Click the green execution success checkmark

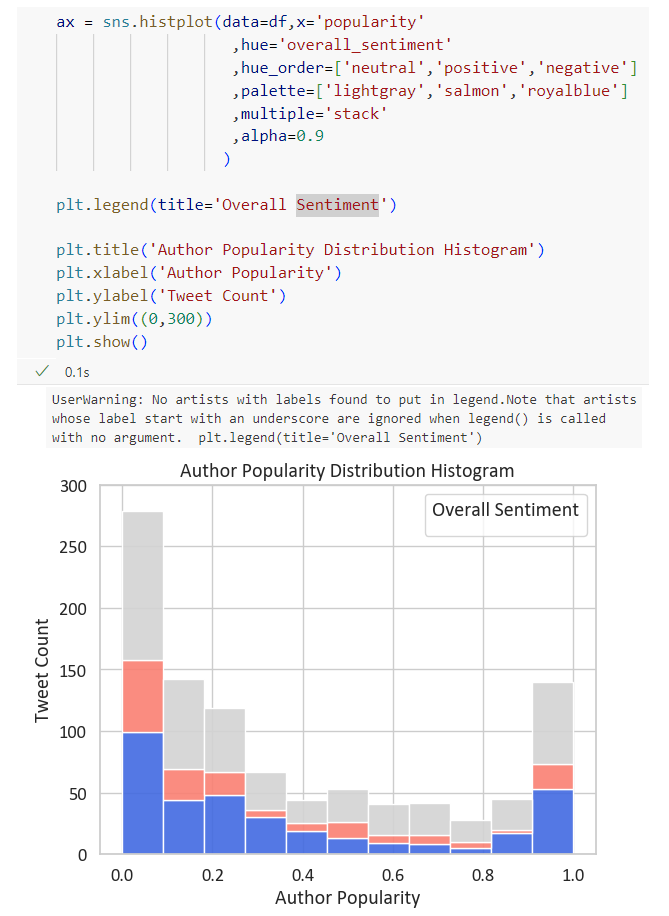tap(41, 371)
